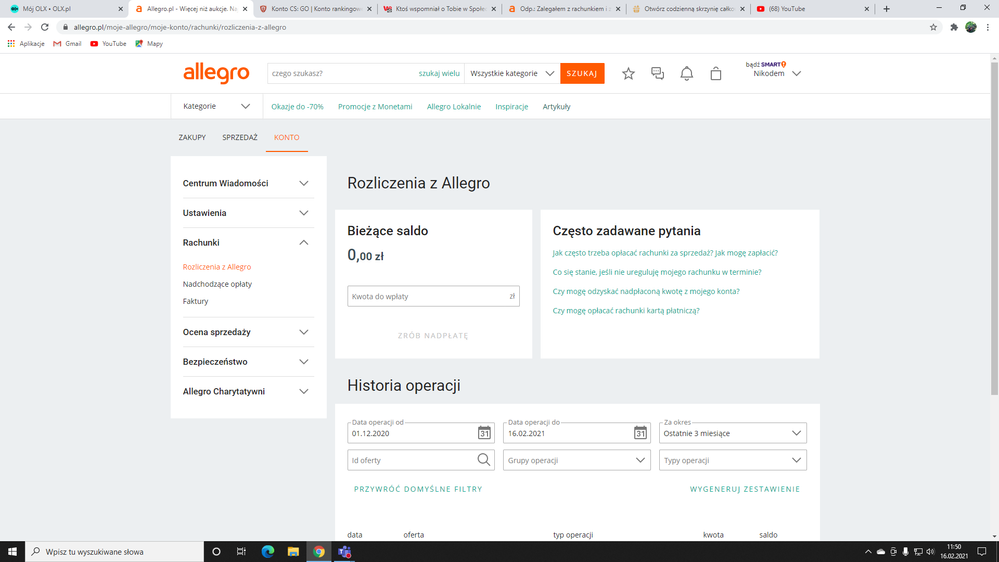Open Nadchodzące opłaty in sidebar
Viewport: 999px width, 562px height.
click(217, 284)
